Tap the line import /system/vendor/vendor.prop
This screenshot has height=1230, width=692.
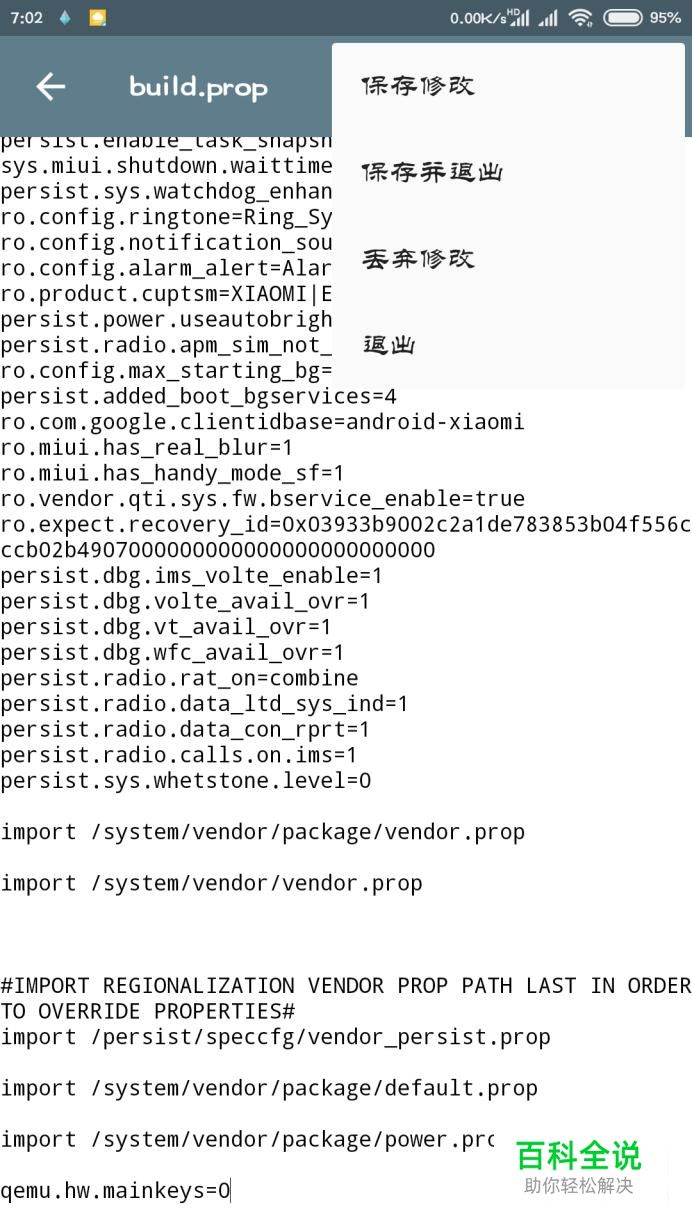click(x=211, y=883)
